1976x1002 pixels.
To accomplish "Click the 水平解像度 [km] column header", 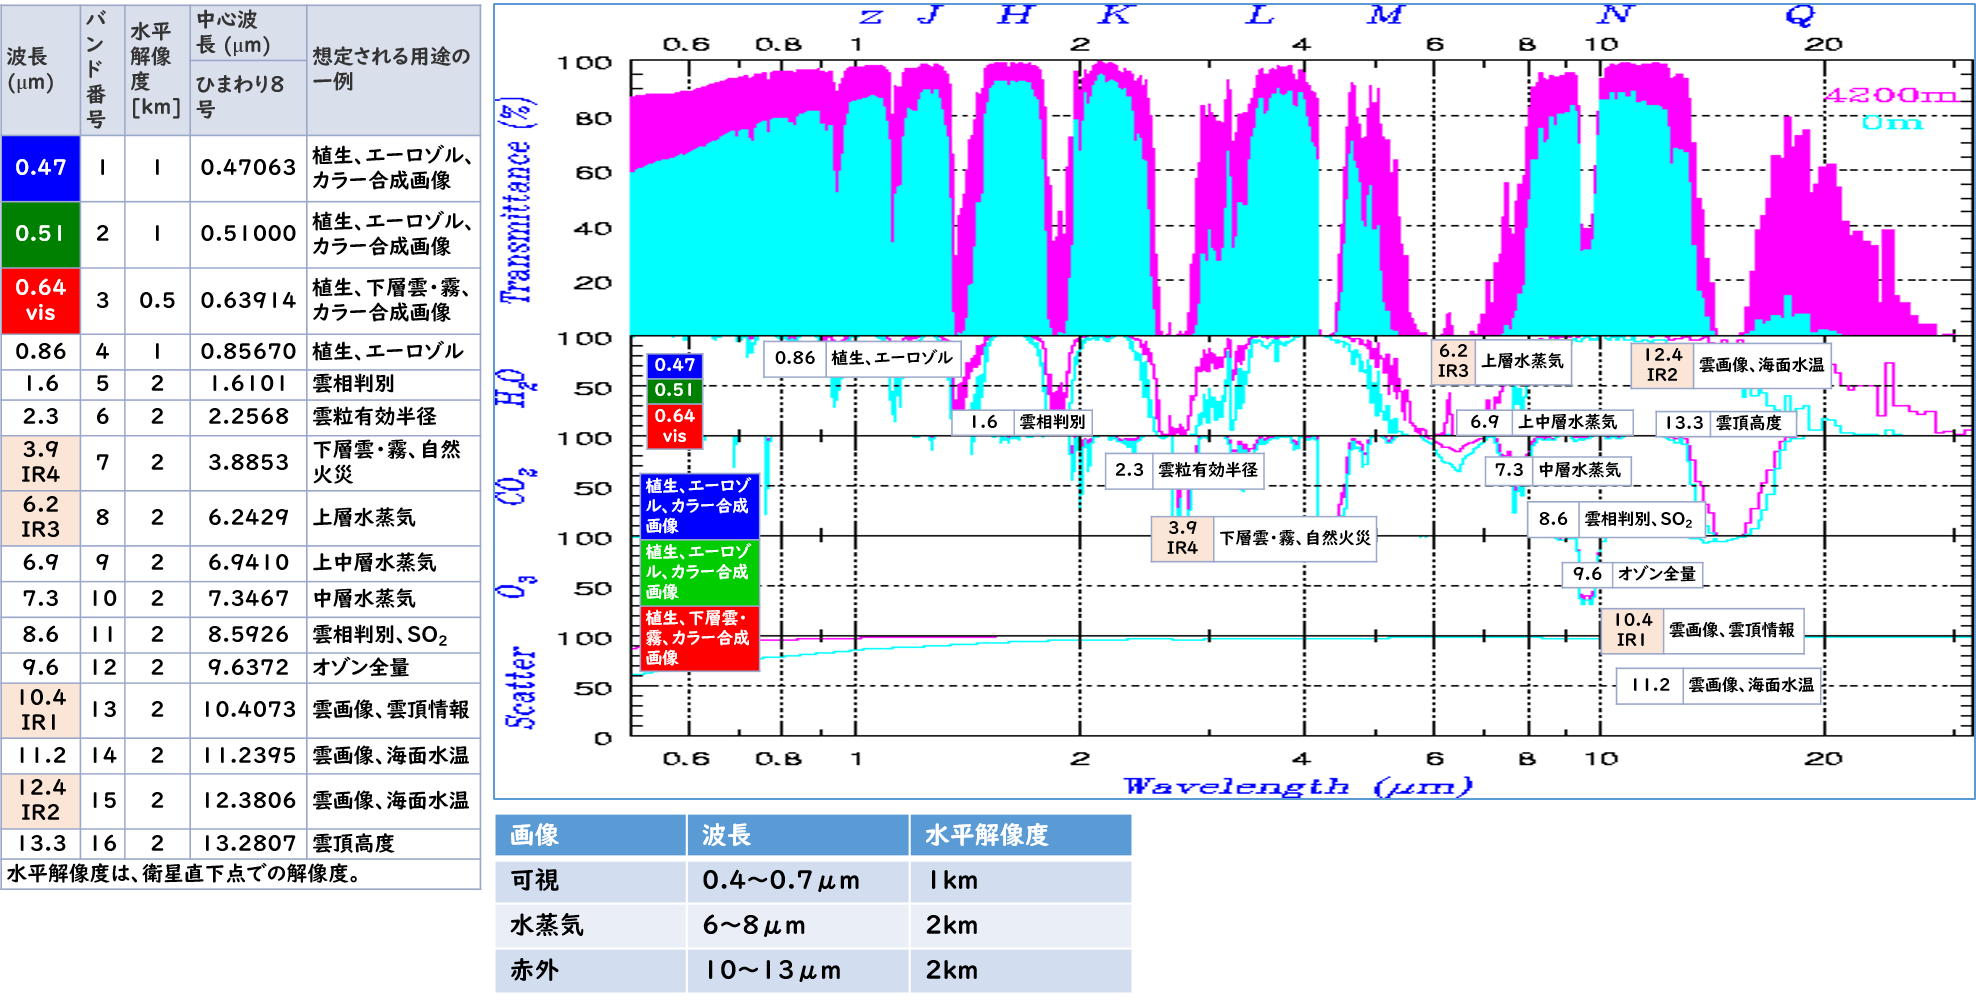I will pos(156,68).
